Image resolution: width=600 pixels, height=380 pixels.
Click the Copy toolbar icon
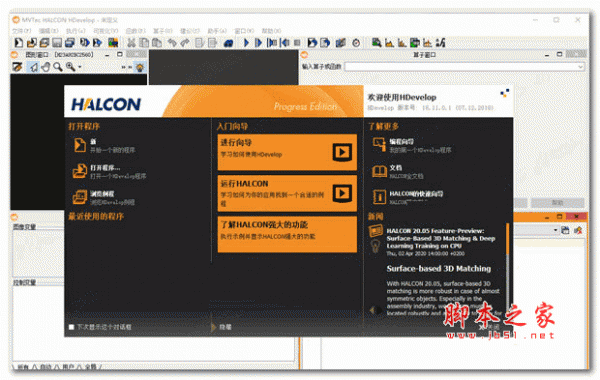(144, 42)
